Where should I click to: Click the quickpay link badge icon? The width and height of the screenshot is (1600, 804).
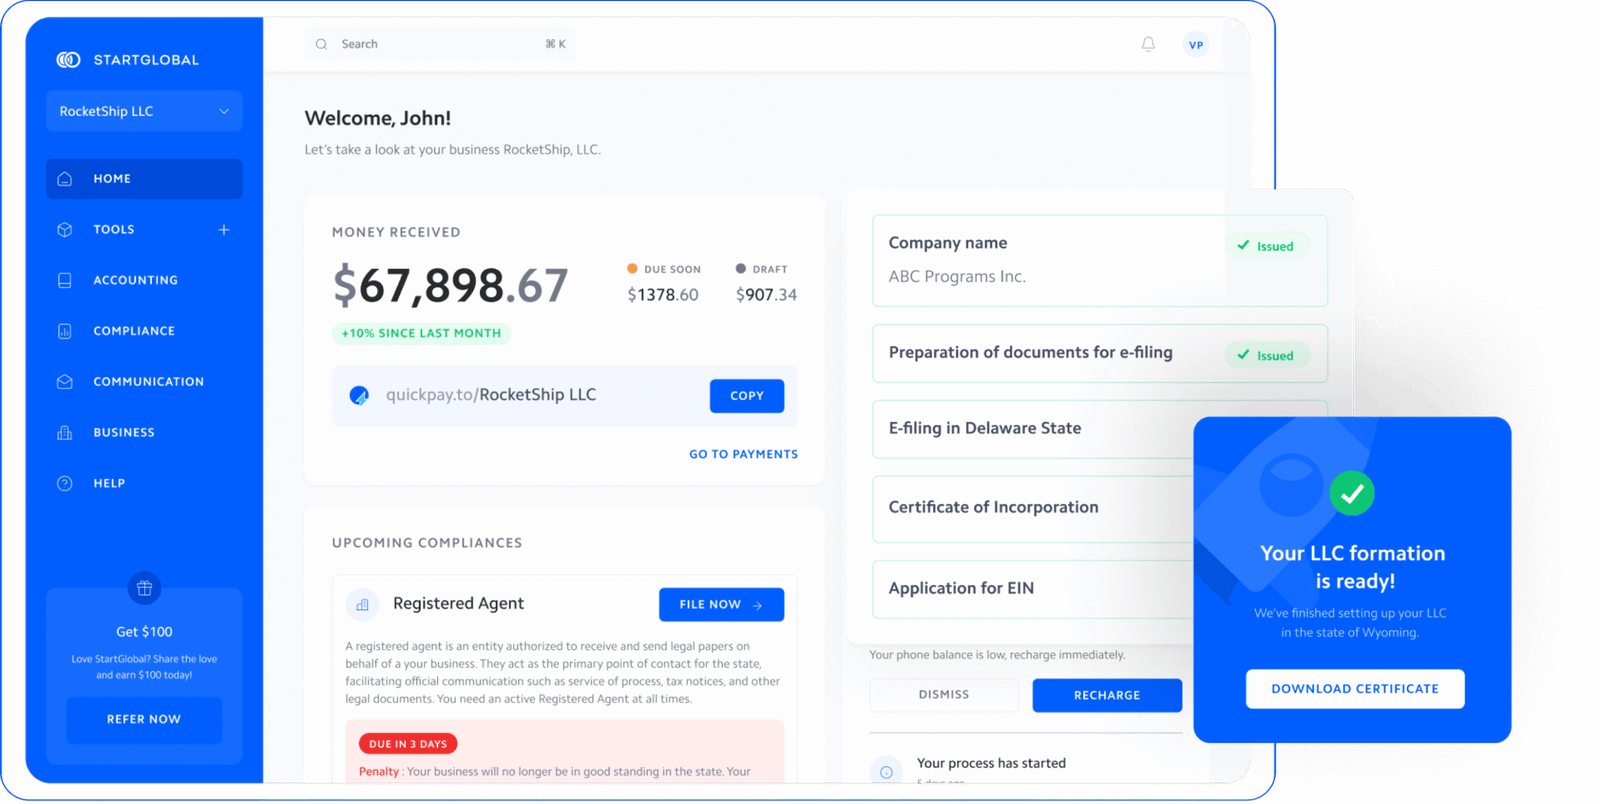tap(359, 395)
